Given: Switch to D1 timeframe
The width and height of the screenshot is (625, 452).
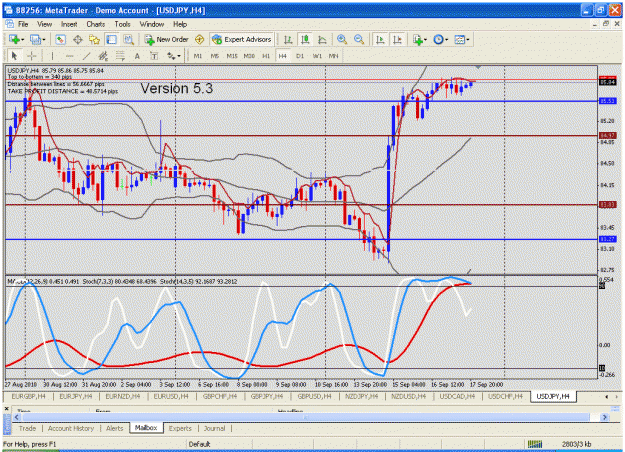Looking at the screenshot, I should coord(300,56).
